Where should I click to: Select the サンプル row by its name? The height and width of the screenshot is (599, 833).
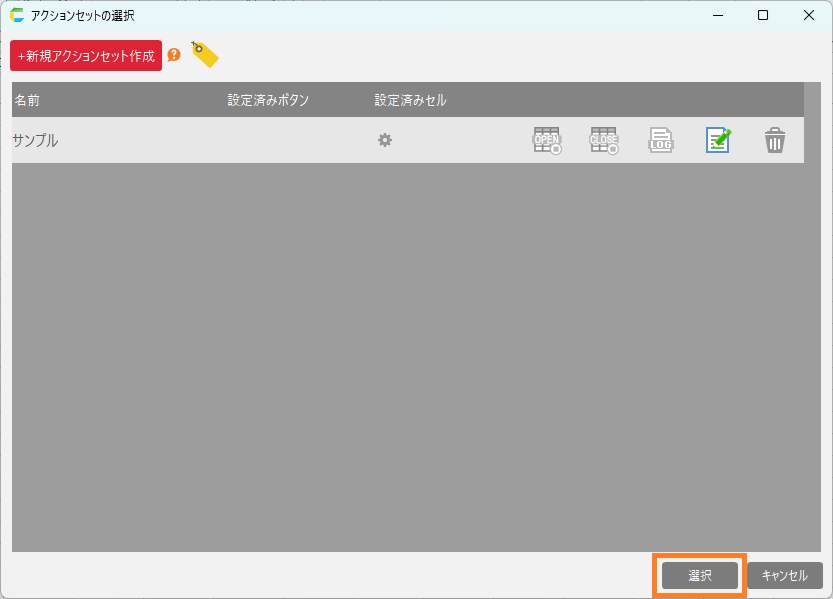35,141
